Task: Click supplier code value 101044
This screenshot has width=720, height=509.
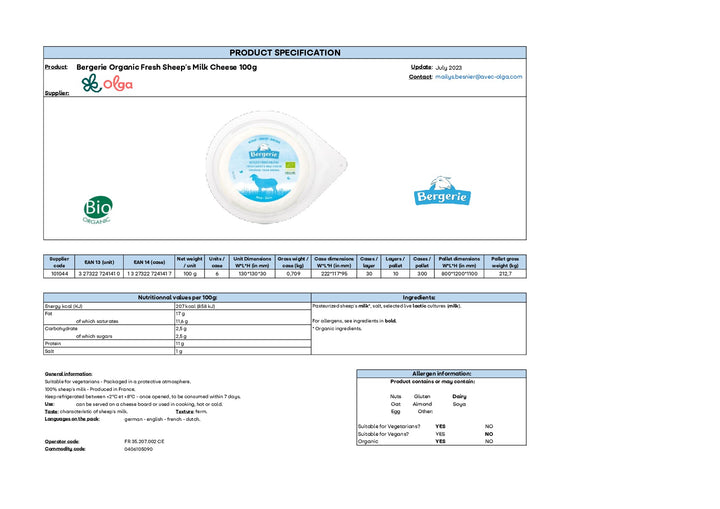Action: [x=59, y=274]
